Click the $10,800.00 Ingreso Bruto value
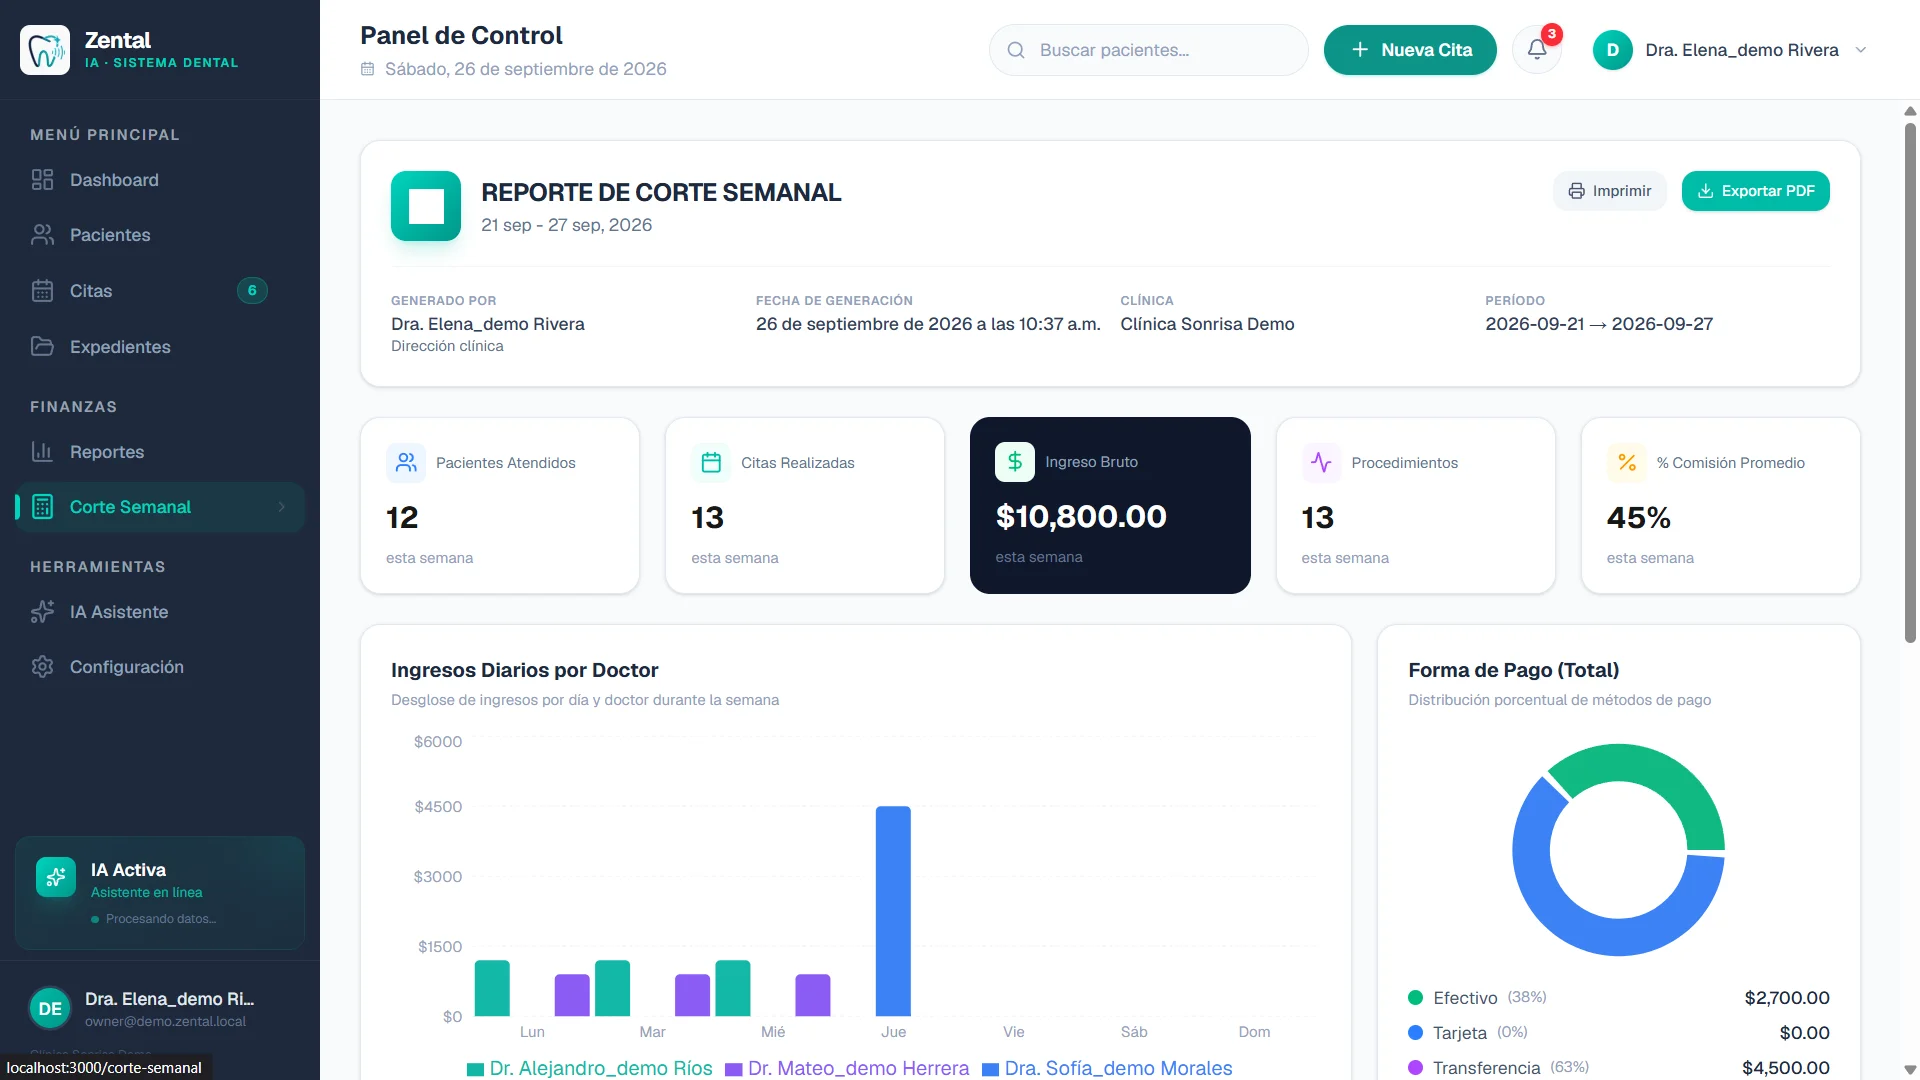Screen dimensions: 1920x1080 tap(1081, 517)
